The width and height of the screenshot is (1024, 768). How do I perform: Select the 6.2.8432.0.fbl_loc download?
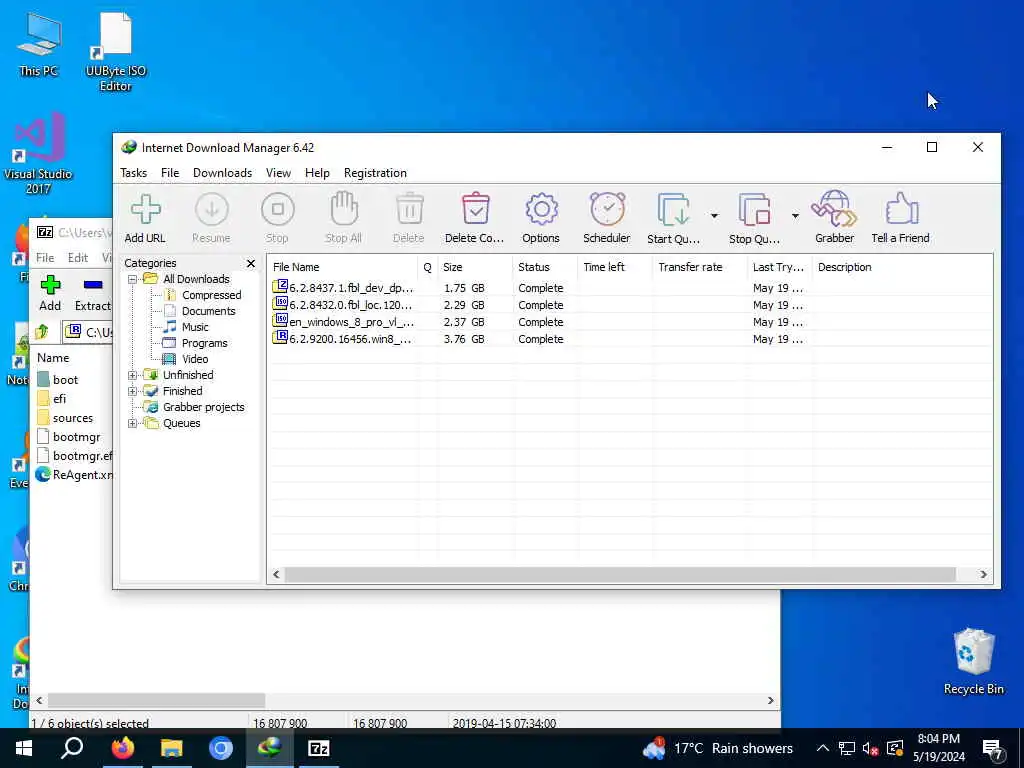point(350,305)
